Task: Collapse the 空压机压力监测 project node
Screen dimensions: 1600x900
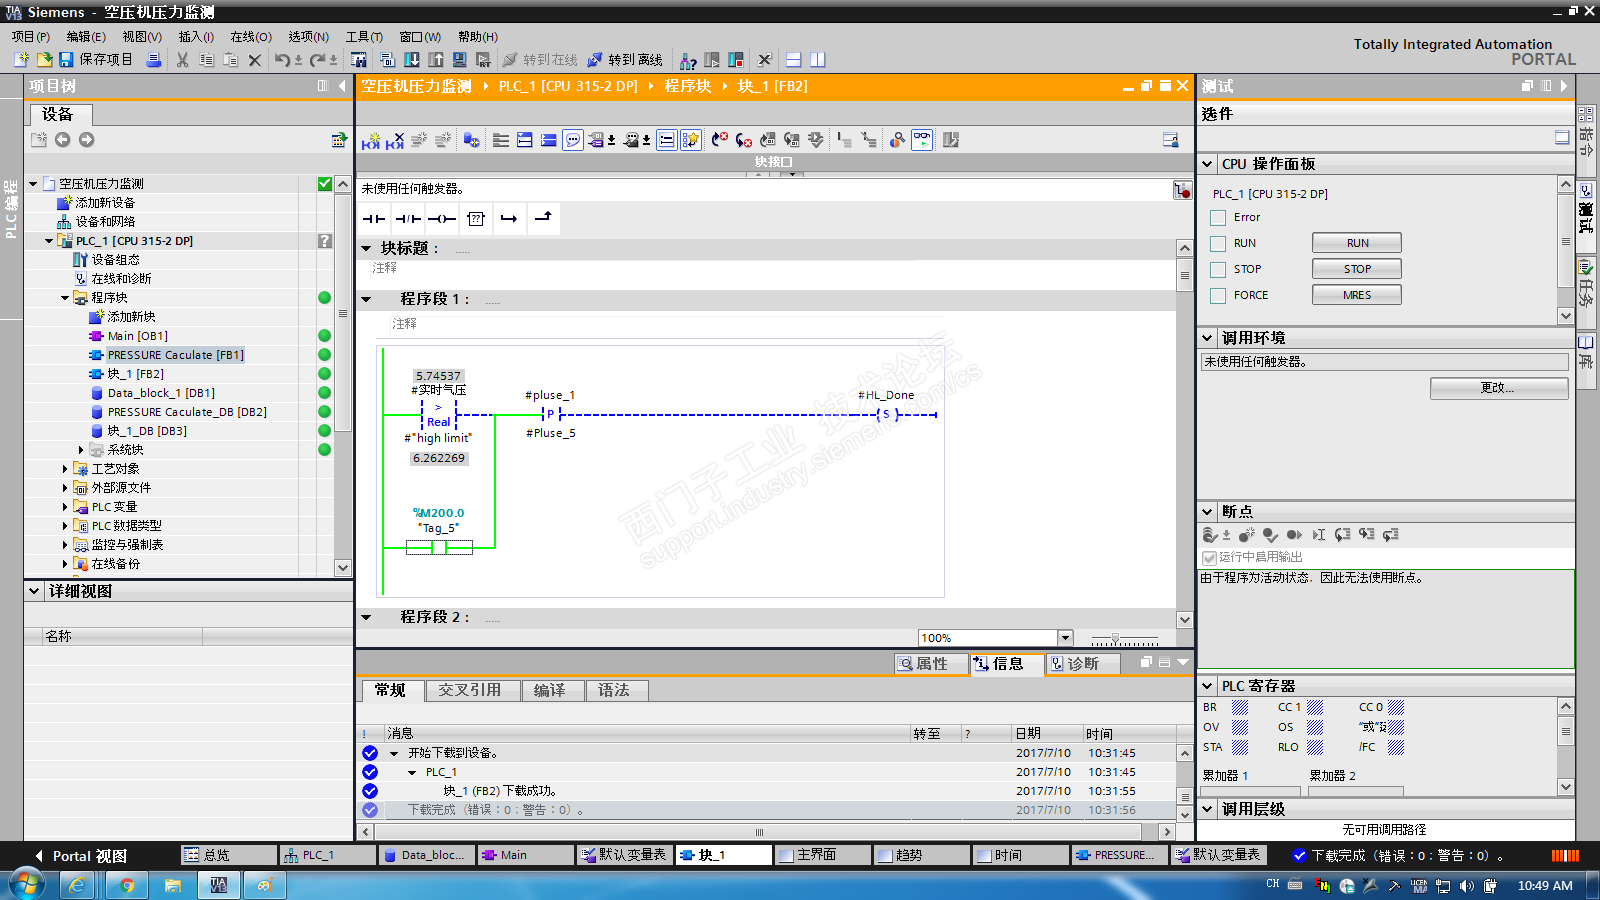Action: click(x=33, y=184)
